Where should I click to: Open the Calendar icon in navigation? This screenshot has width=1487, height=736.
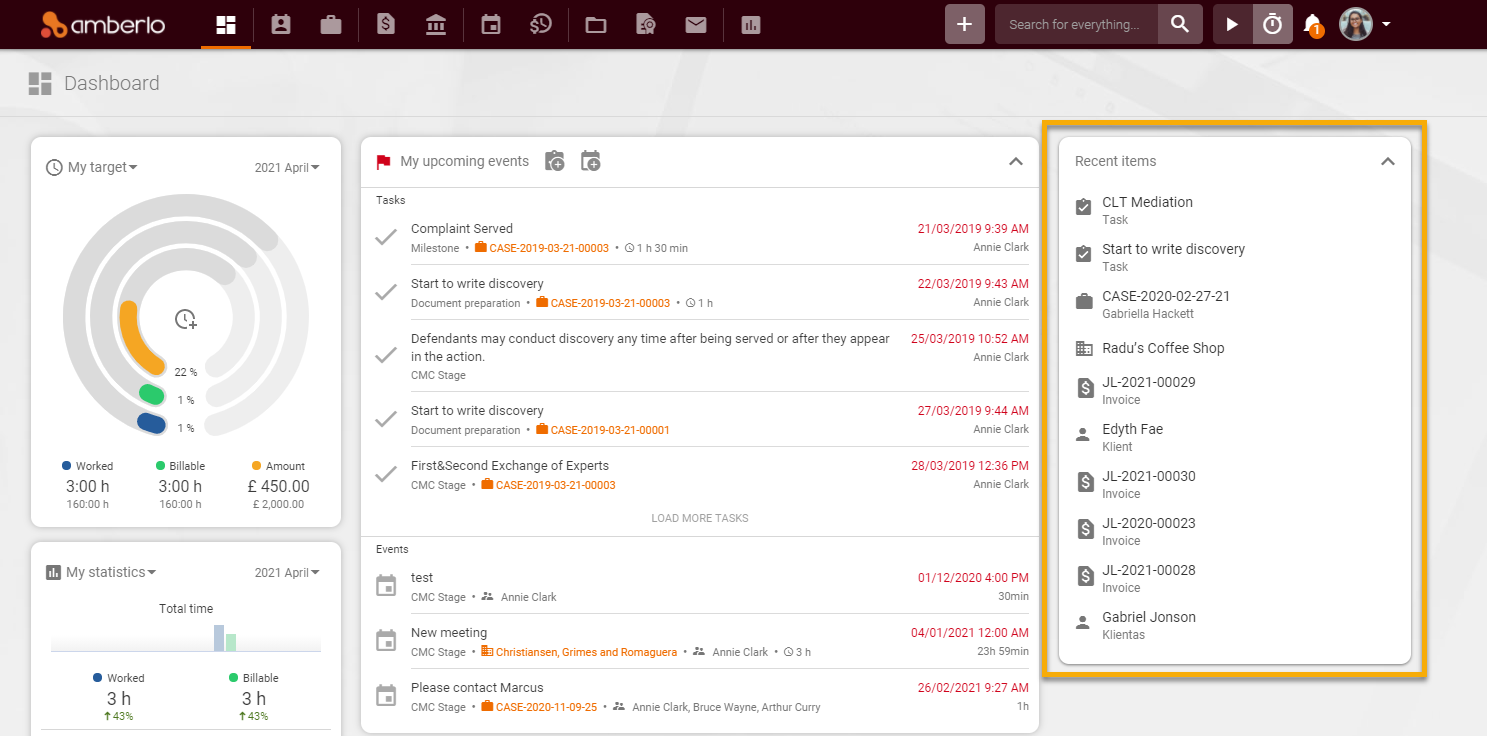coord(491,25)
